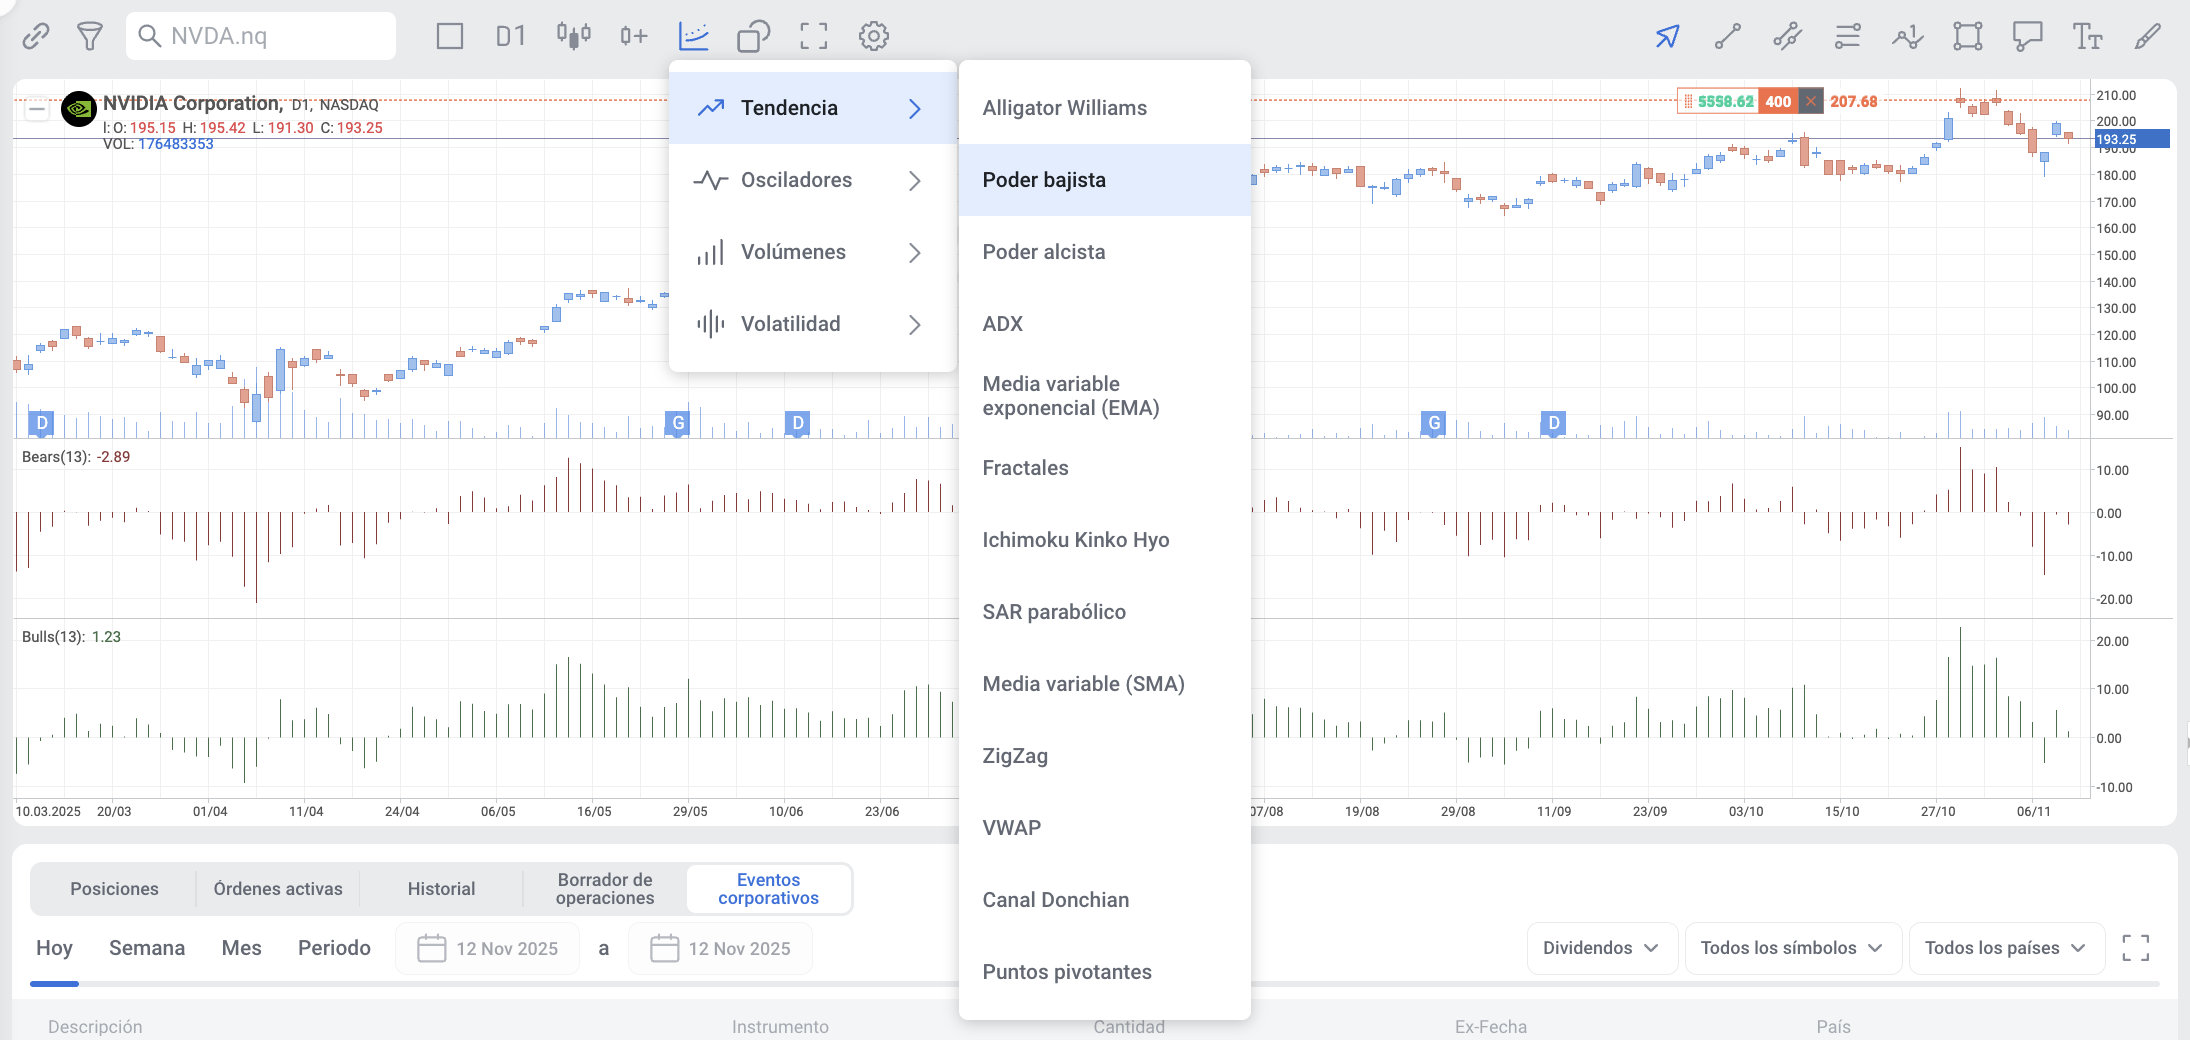Select the text label tool
This screenshot has height=1040, width=2190.
[x=2088, y=37]
